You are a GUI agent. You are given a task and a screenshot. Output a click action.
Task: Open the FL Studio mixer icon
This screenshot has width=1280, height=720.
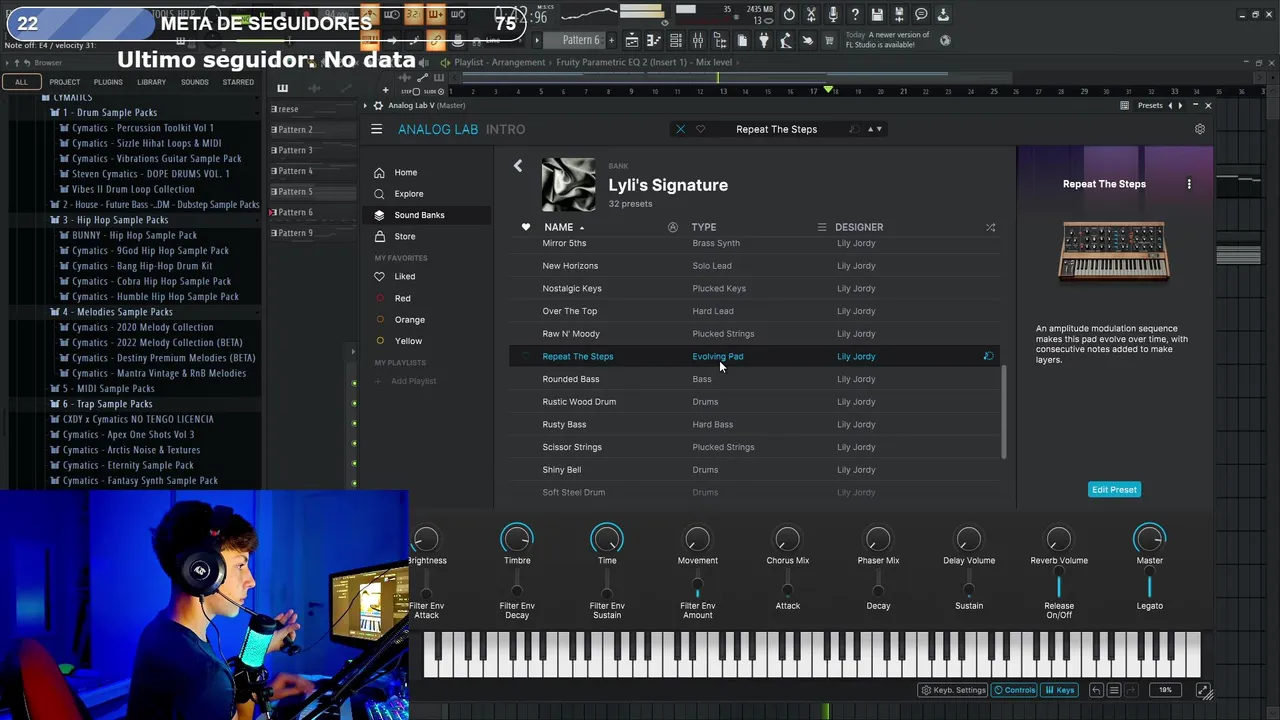(698, 40)
